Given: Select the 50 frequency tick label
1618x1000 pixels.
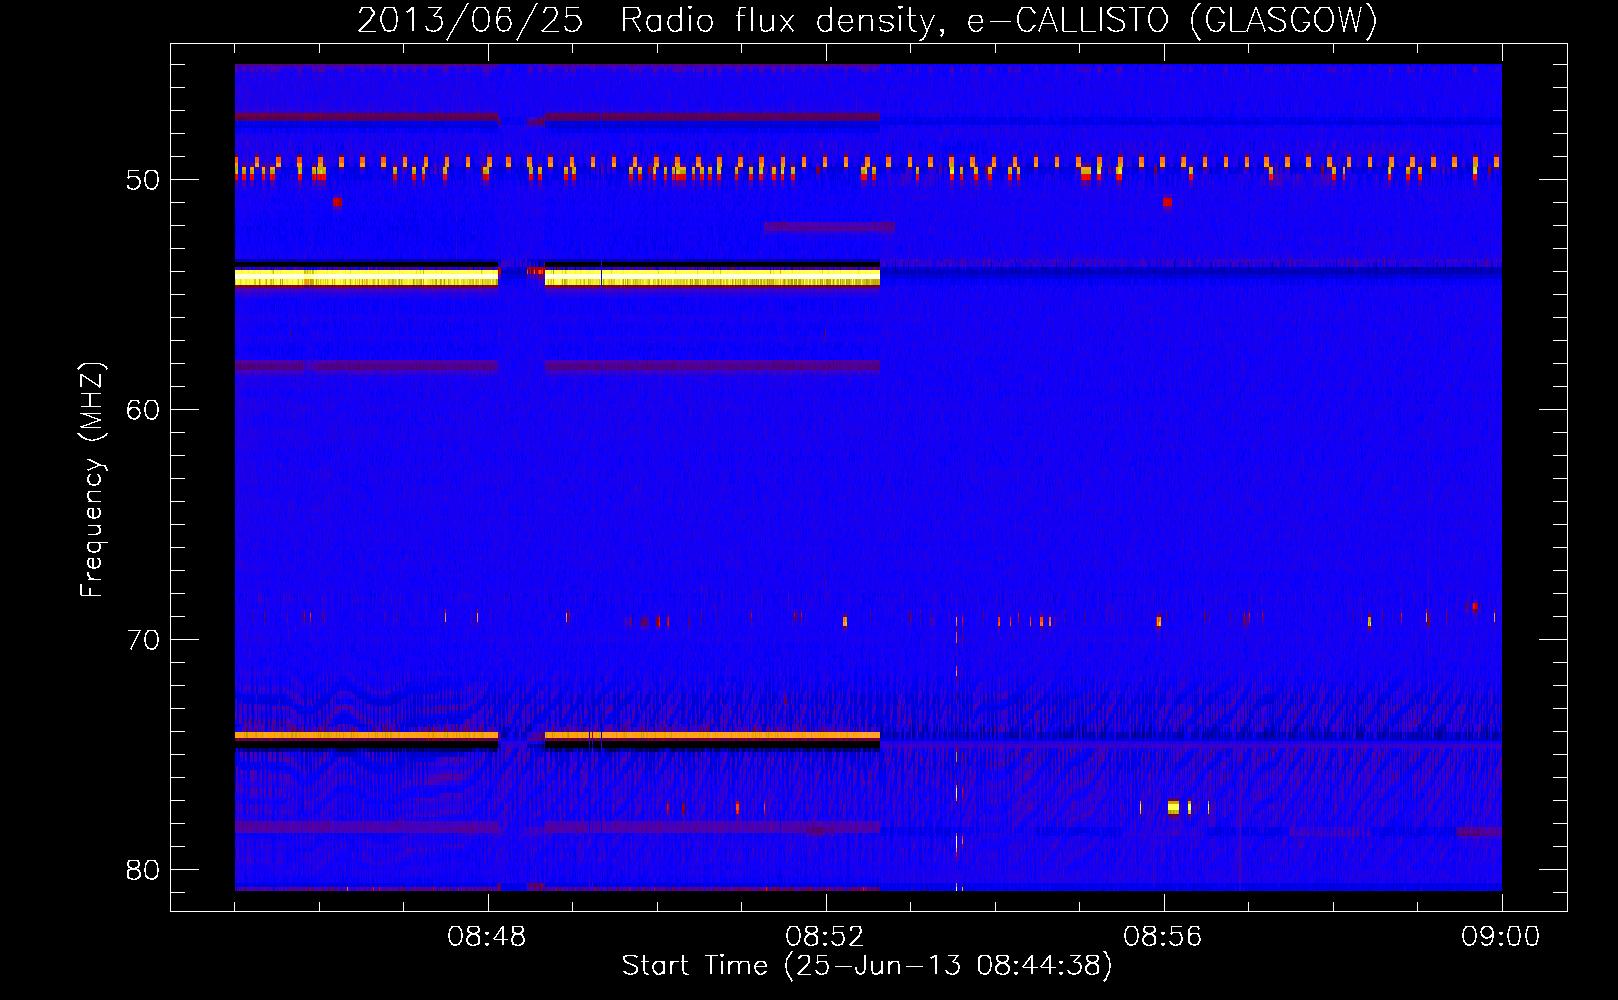Looking at the screenshot, I should pyautogui.click(x=143, y=180).
